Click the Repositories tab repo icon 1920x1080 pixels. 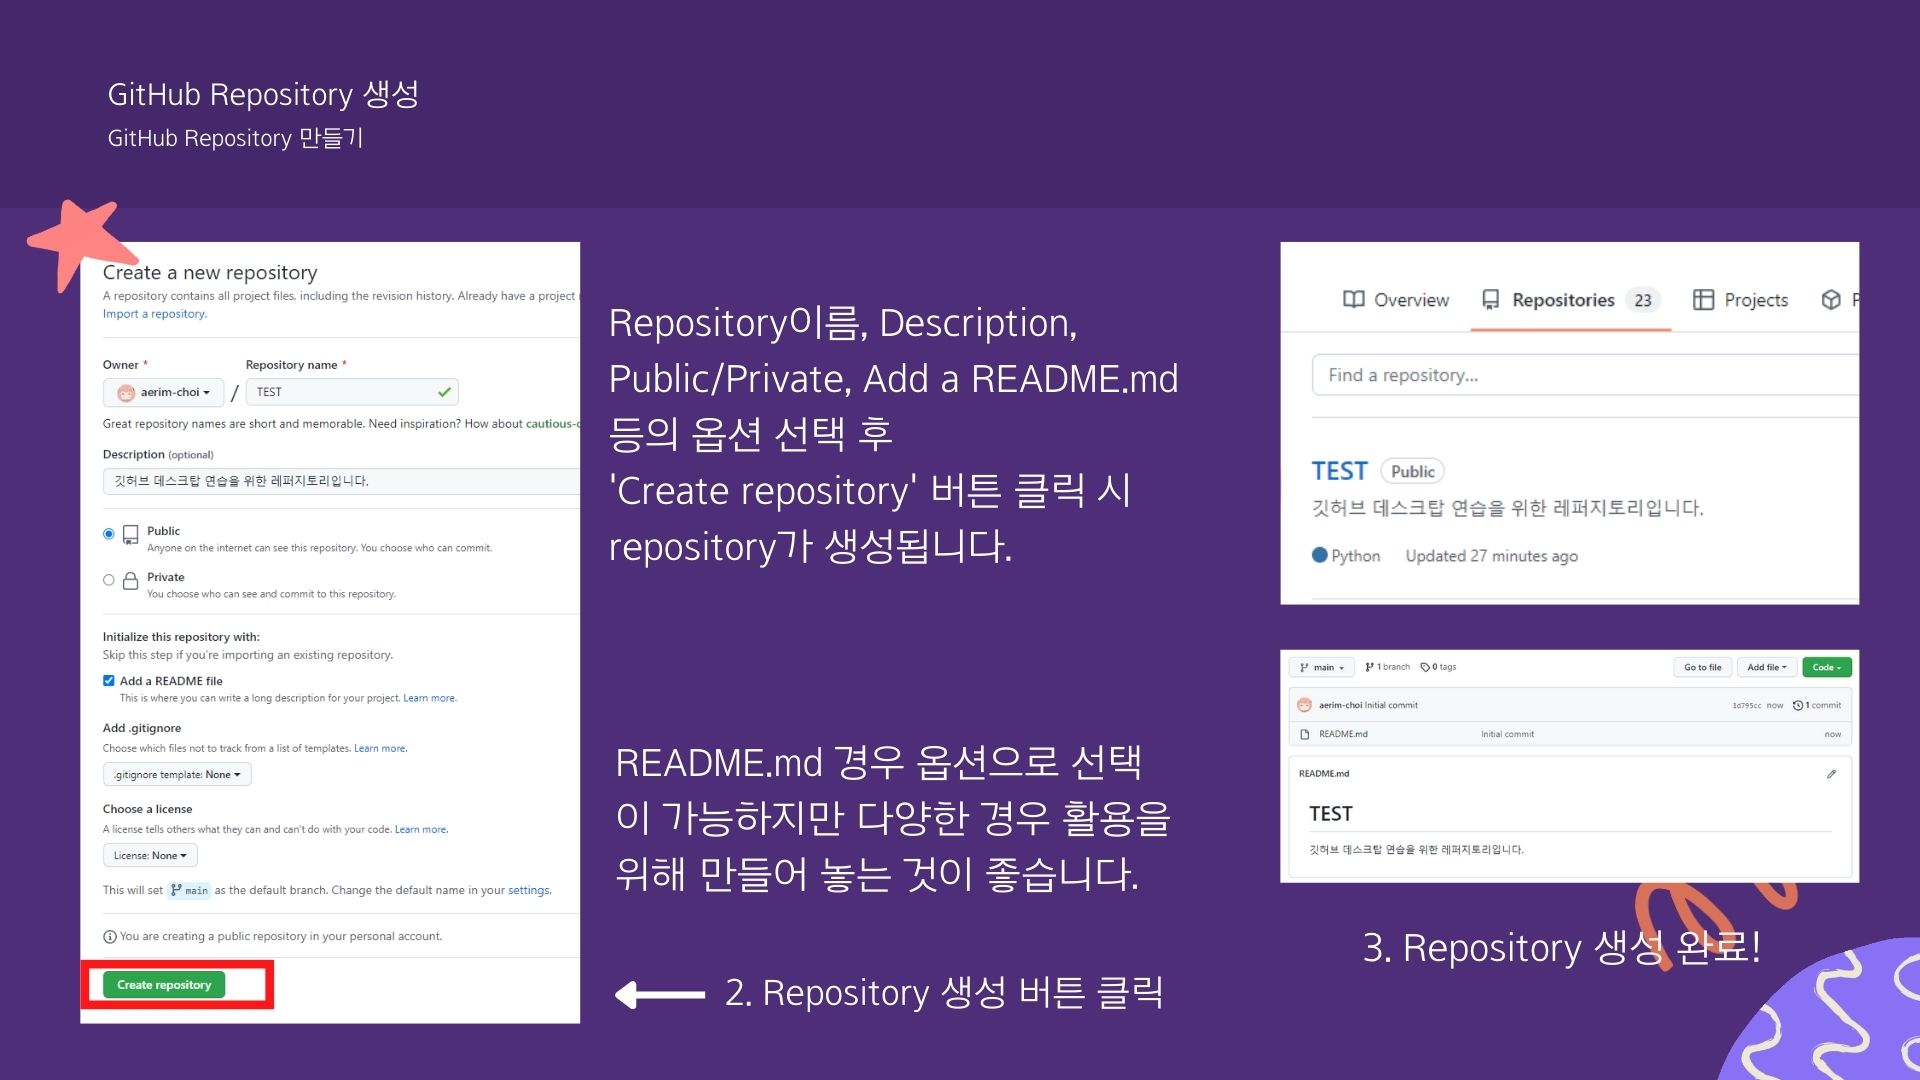tap(1491, 300)
